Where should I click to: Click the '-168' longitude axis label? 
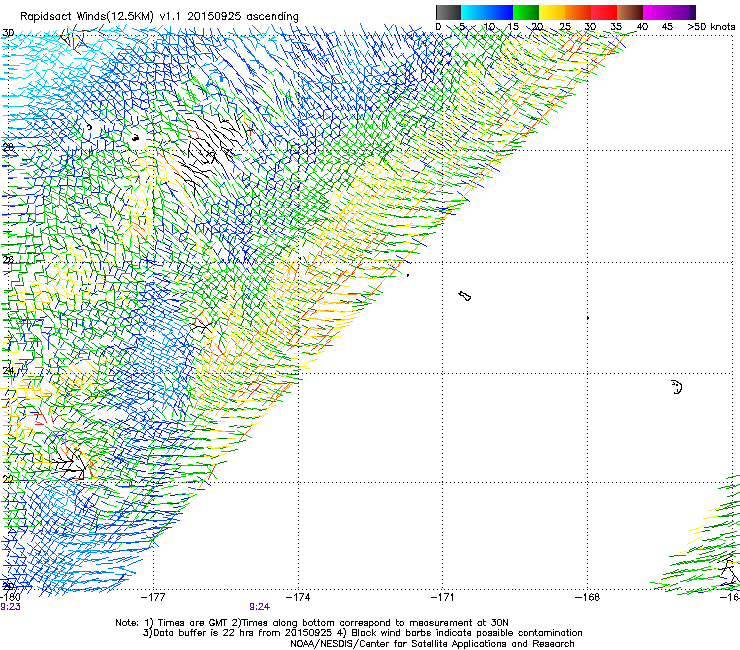click(587, 598)
